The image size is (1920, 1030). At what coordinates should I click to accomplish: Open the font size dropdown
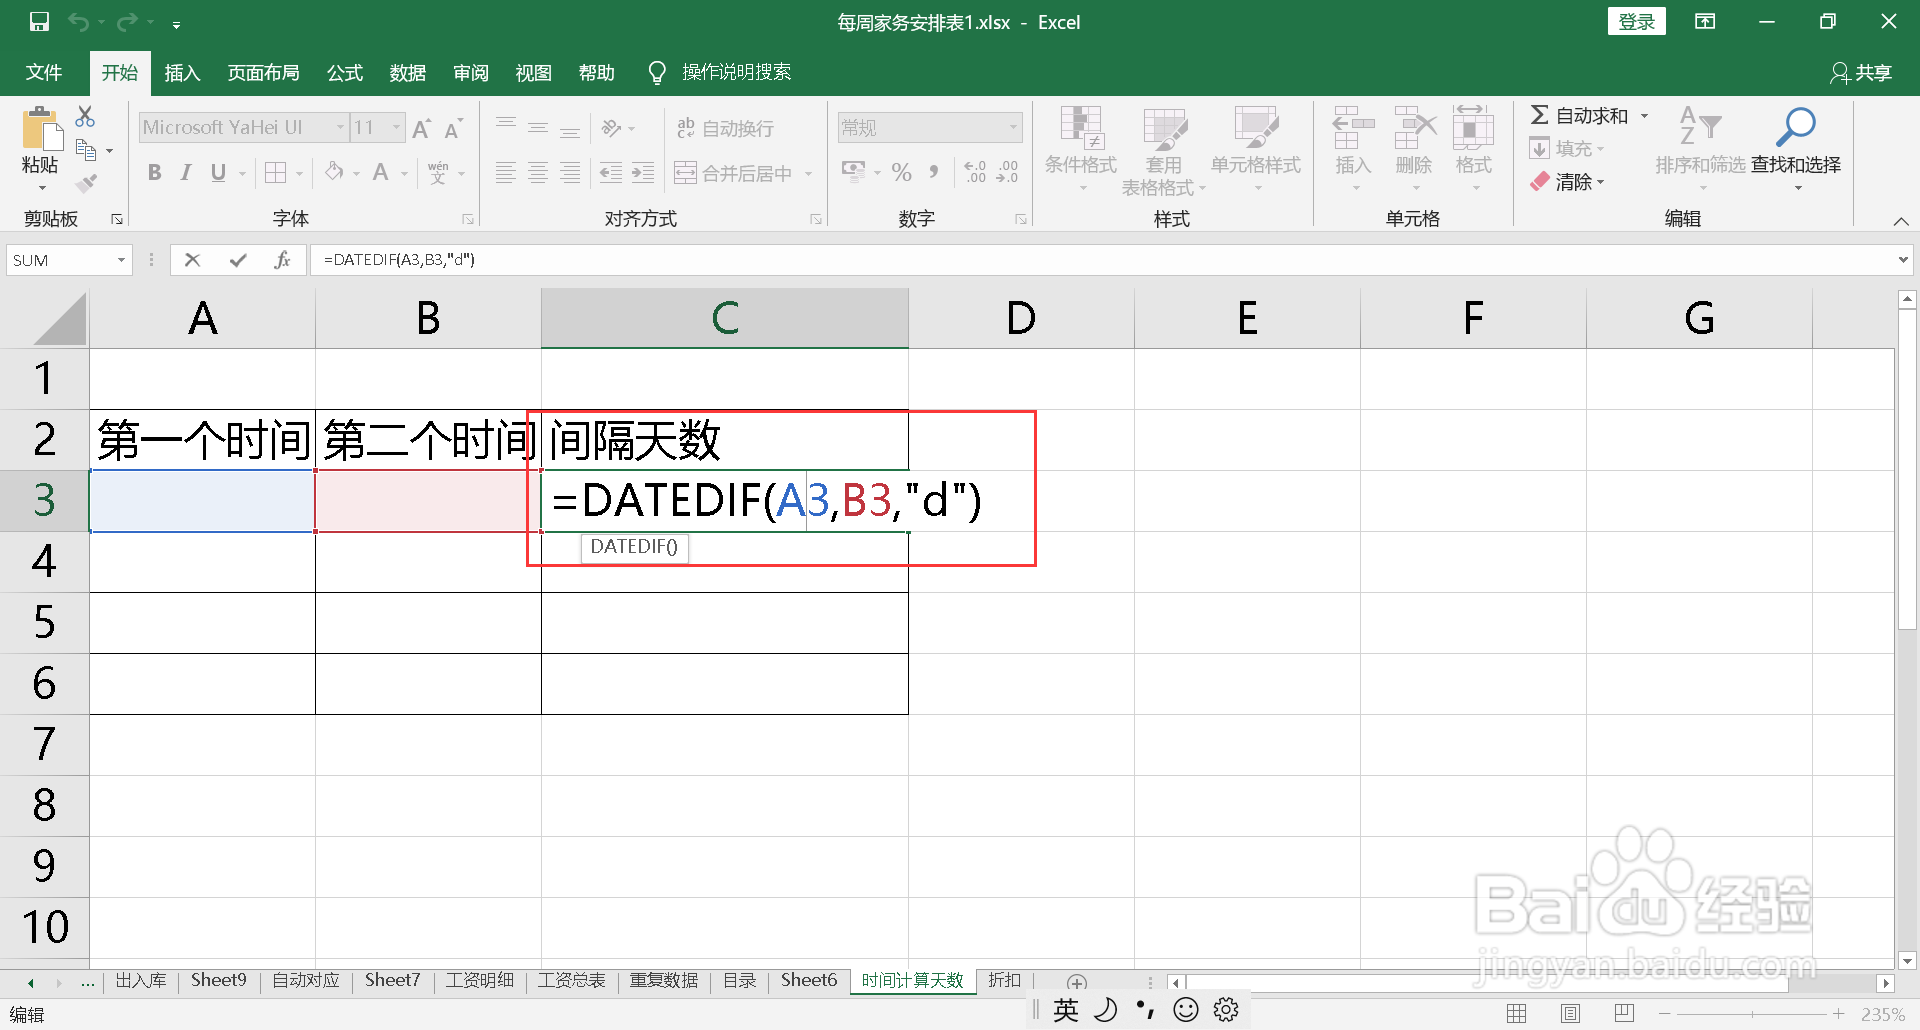[x=397, y=127]
